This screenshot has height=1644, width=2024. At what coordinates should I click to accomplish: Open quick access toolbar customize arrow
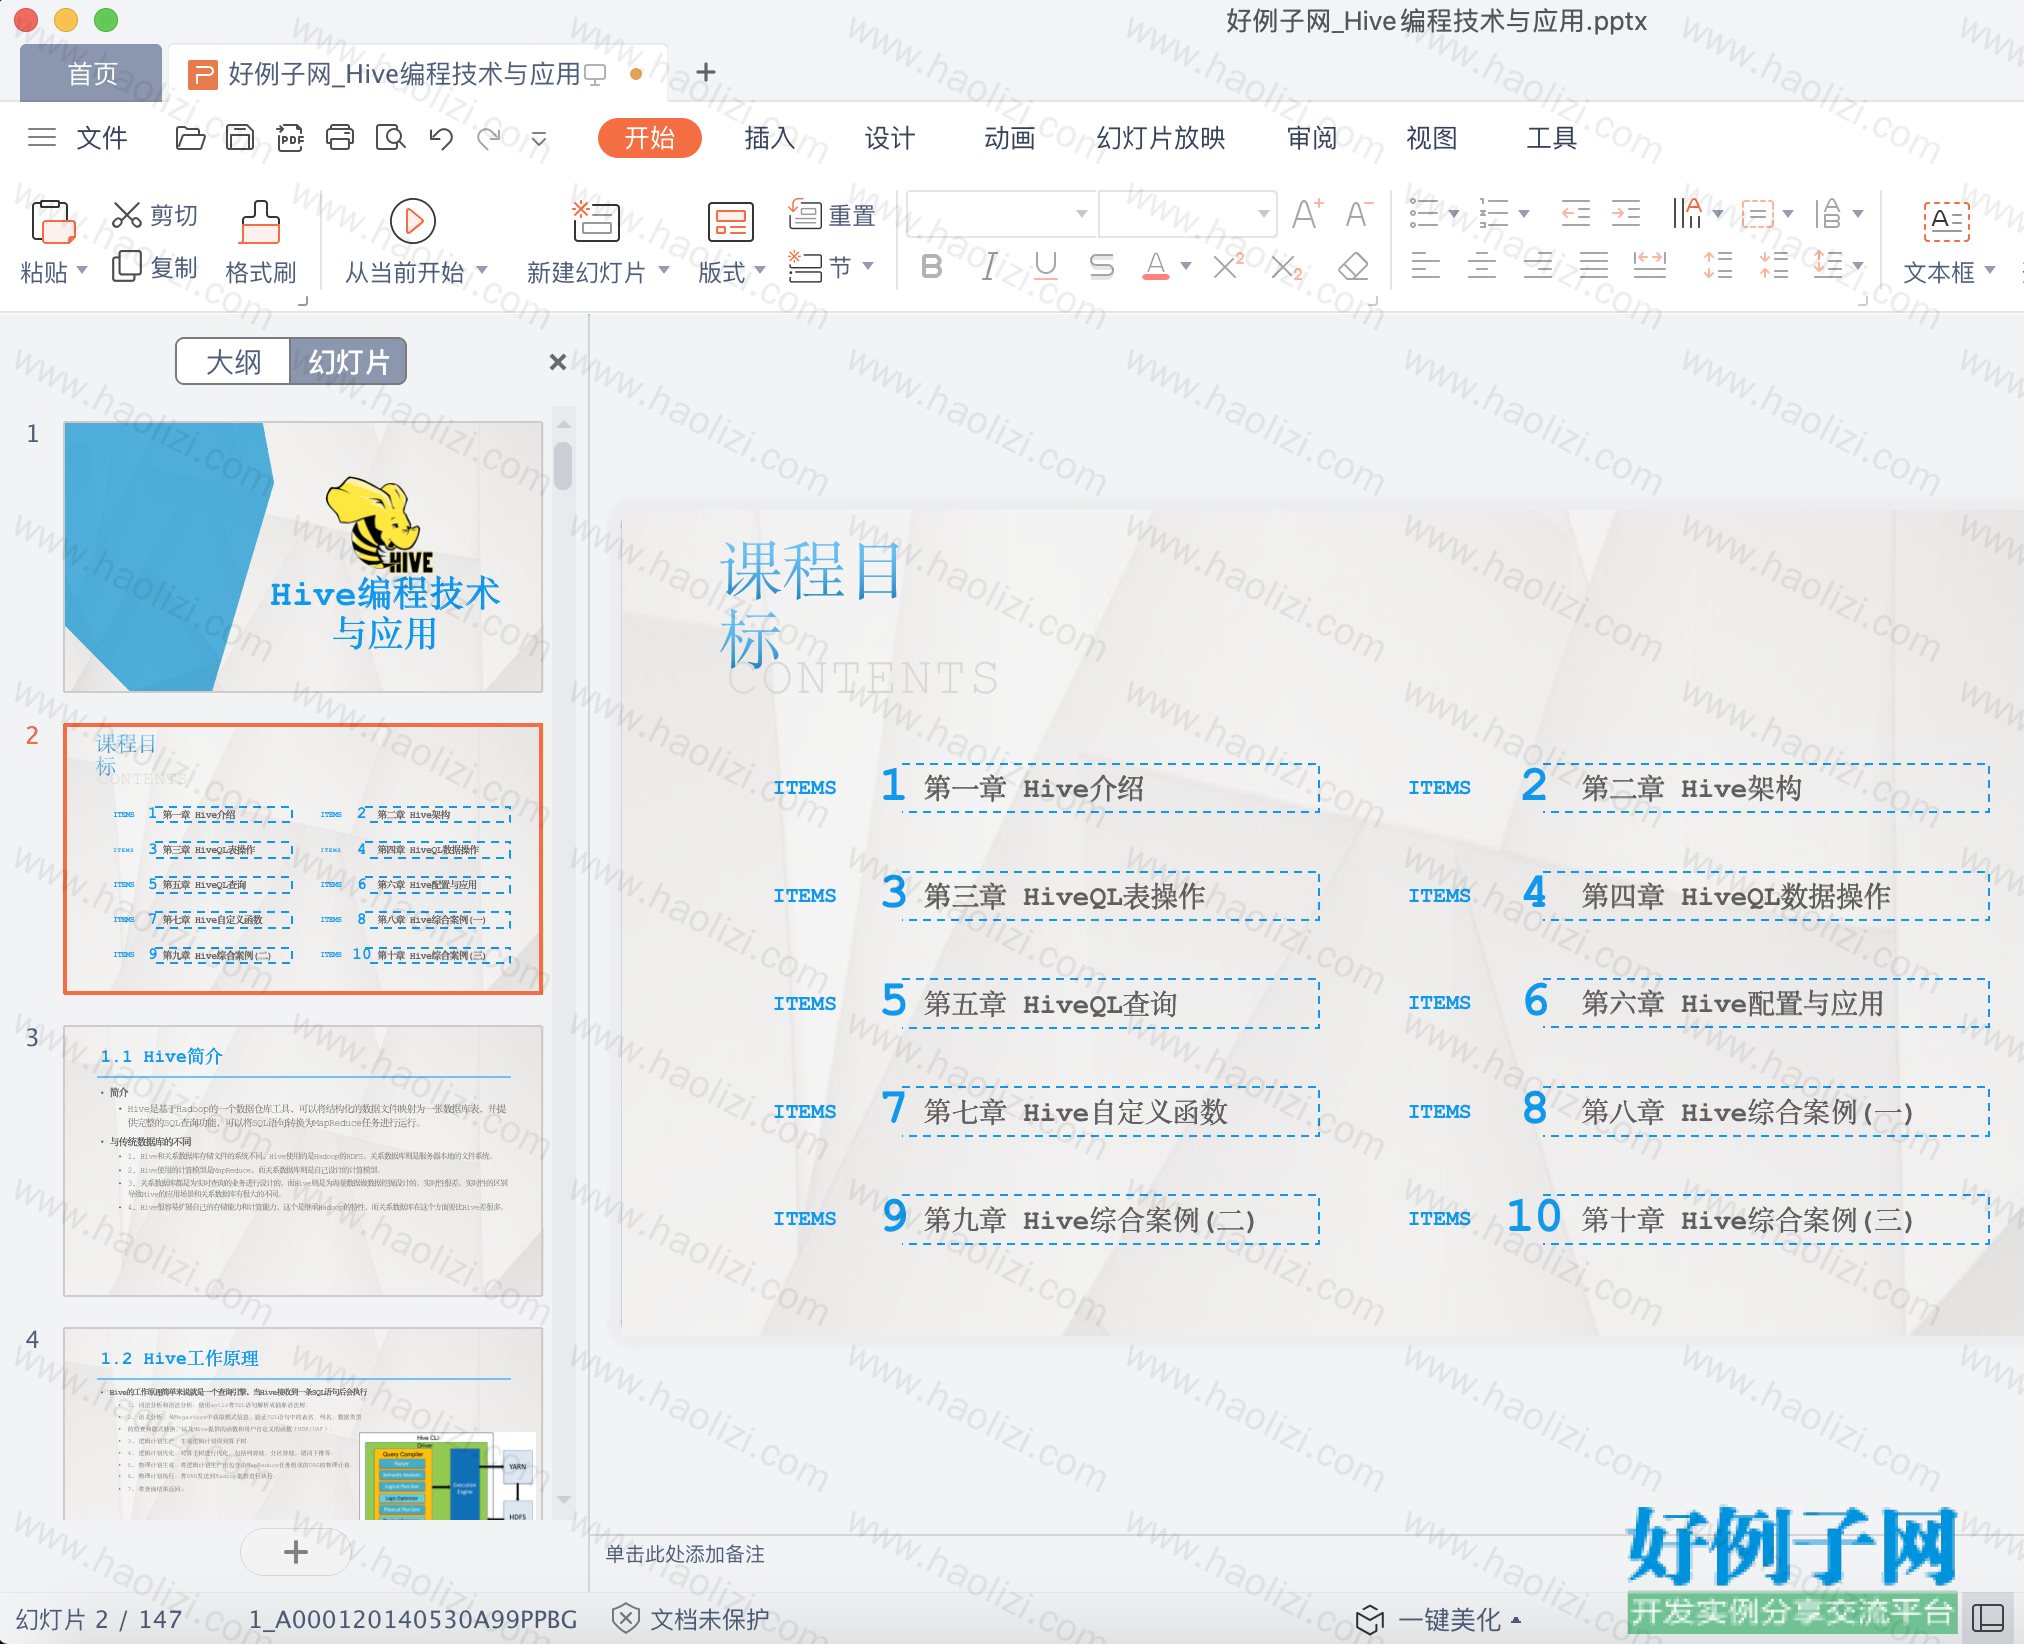[539, 138]
